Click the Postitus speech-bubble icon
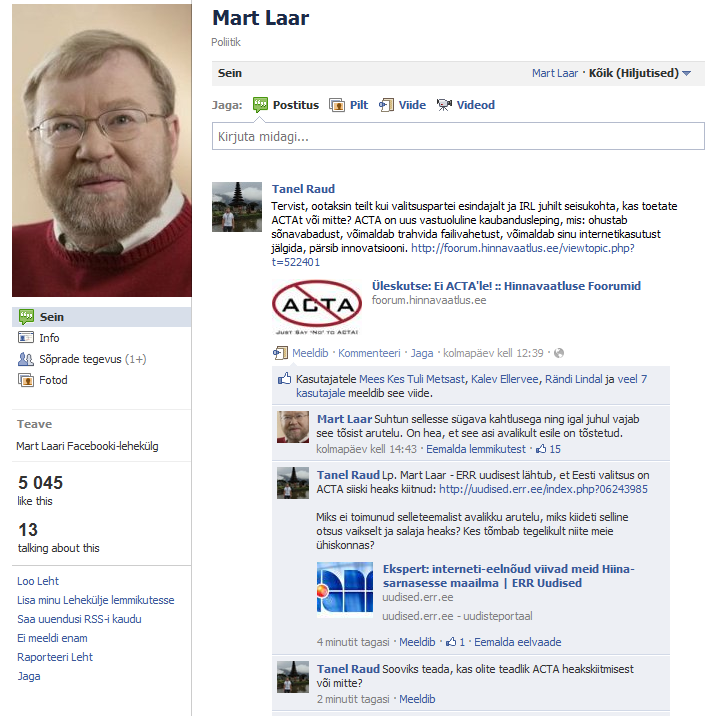The image size is (713, 716). point(260,105)
